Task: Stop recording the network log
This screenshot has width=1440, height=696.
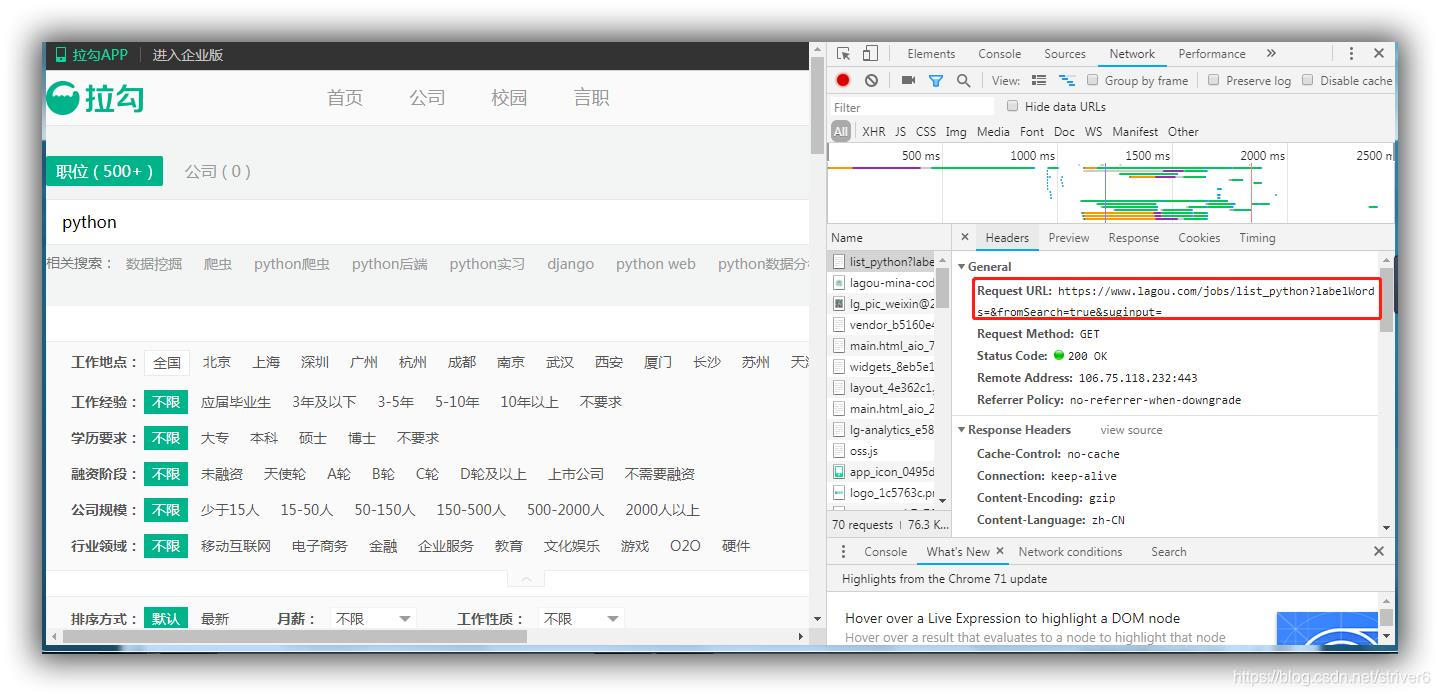Action: 843,81
